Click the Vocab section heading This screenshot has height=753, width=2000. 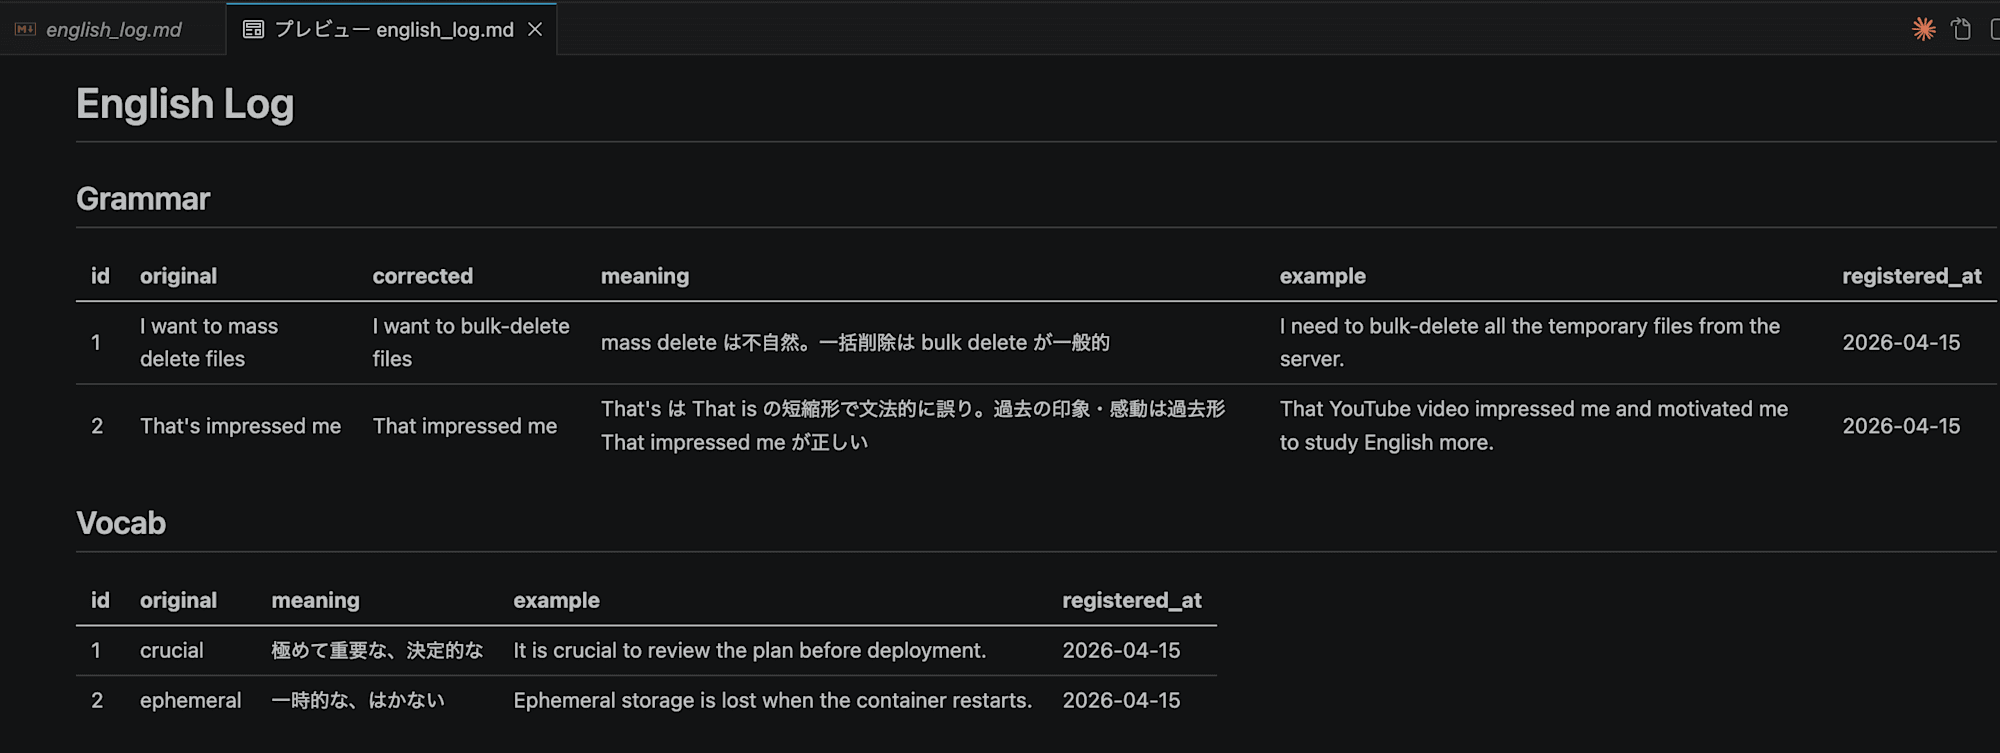(121, 523)
